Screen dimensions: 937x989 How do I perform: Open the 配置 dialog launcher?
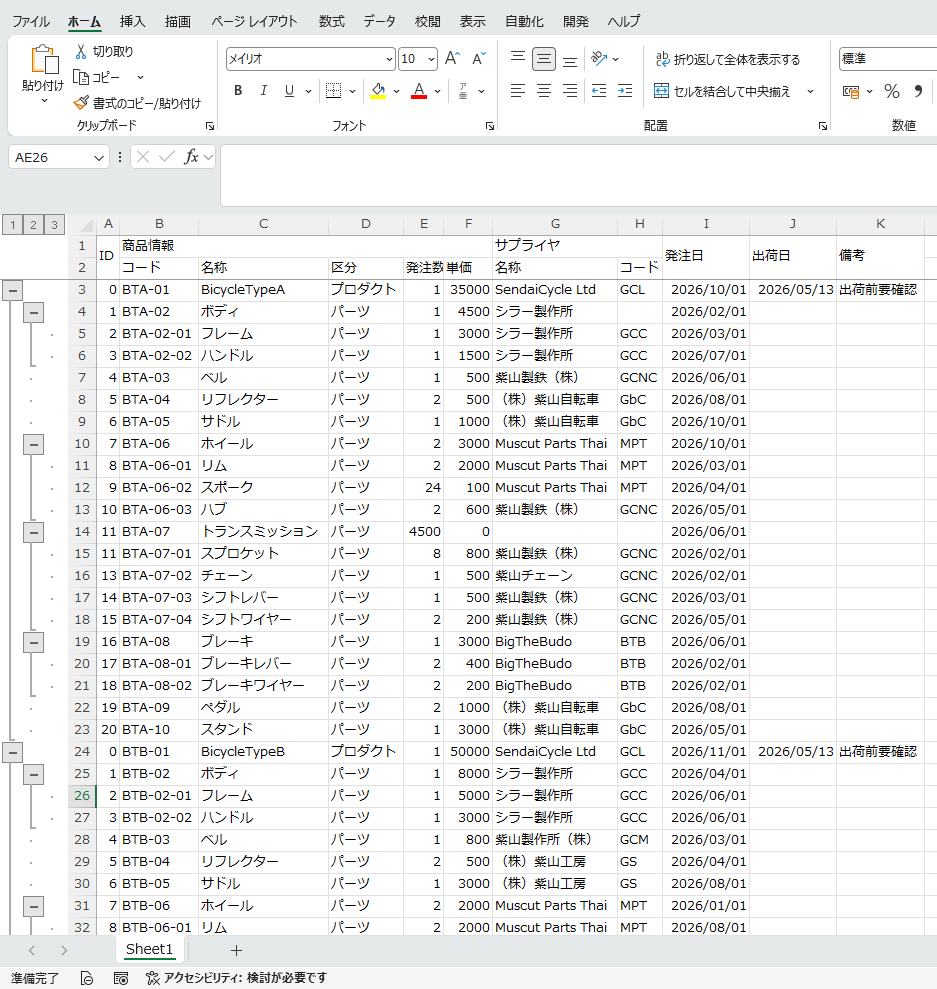point(823,126)
